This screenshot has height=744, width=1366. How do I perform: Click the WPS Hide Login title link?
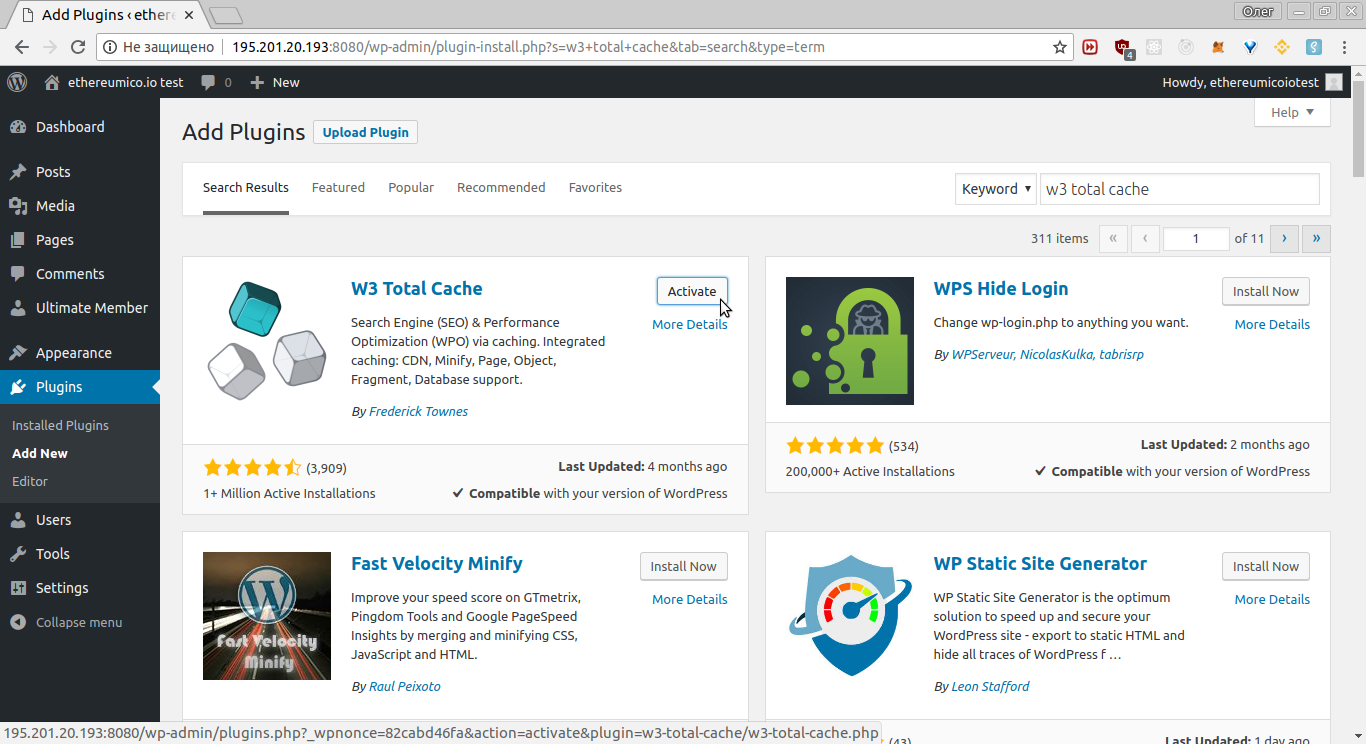click(x=1001, y=288)
